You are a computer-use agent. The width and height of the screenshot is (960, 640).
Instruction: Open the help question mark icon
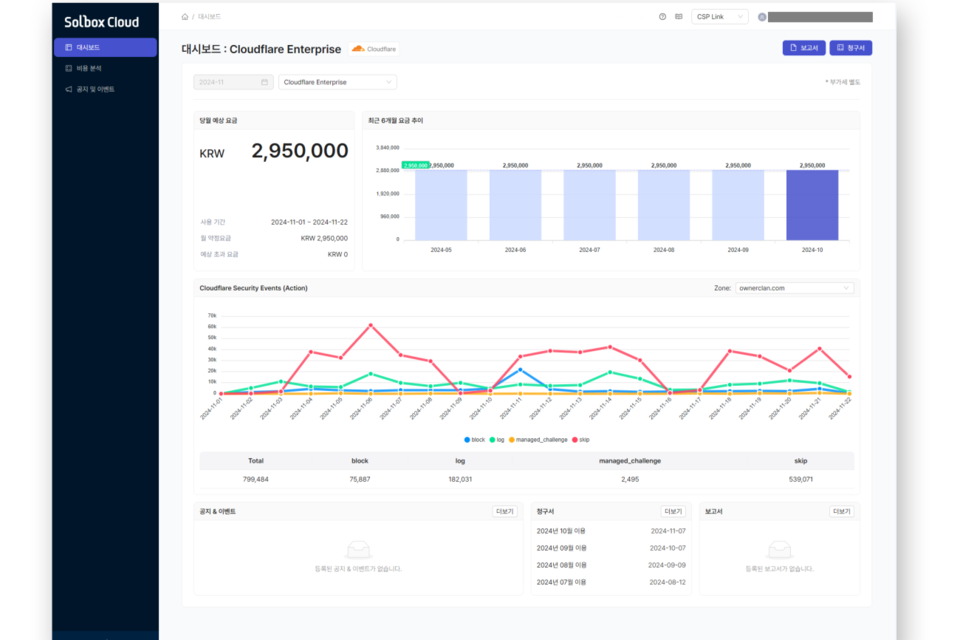click(663, 17)
